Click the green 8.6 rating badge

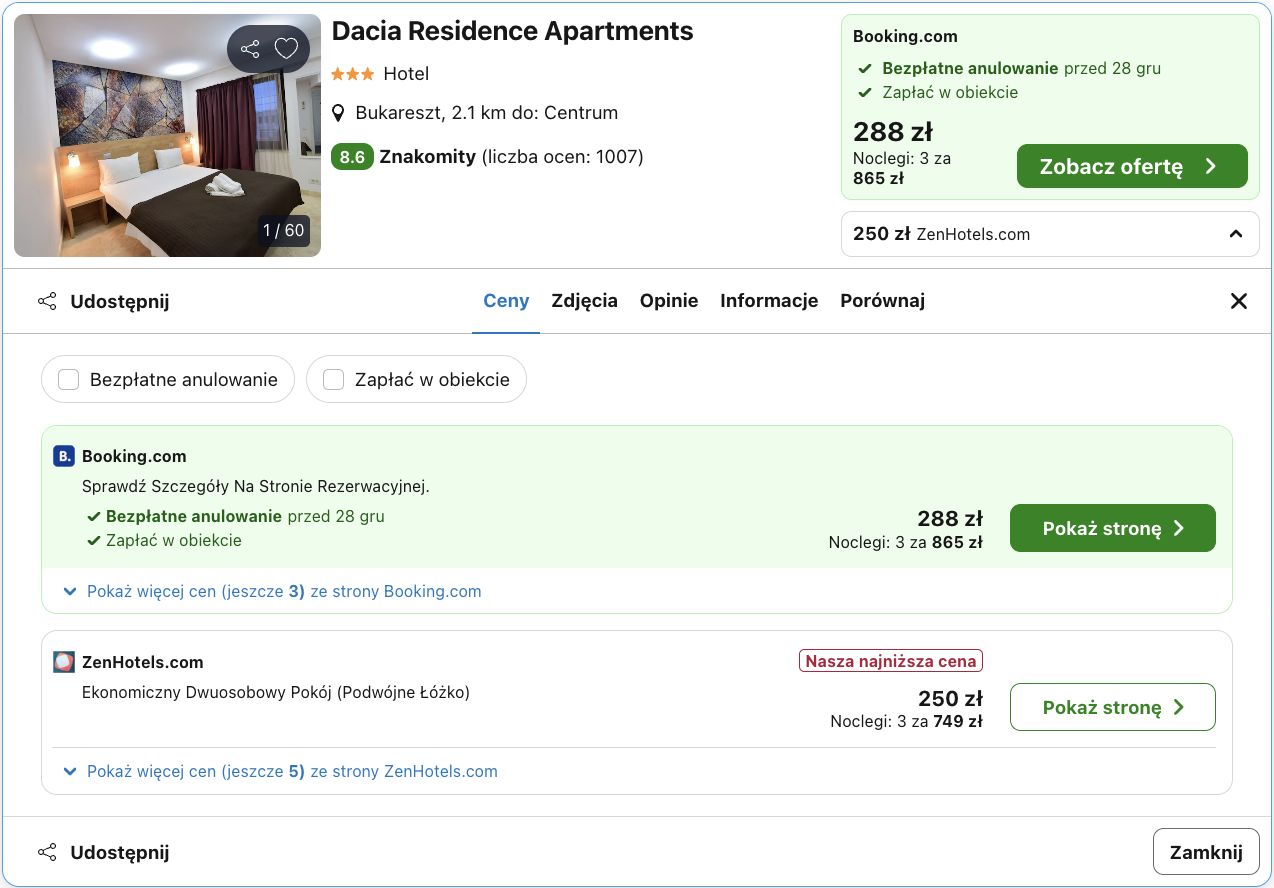pyautogui.click(x=352, y=156)
